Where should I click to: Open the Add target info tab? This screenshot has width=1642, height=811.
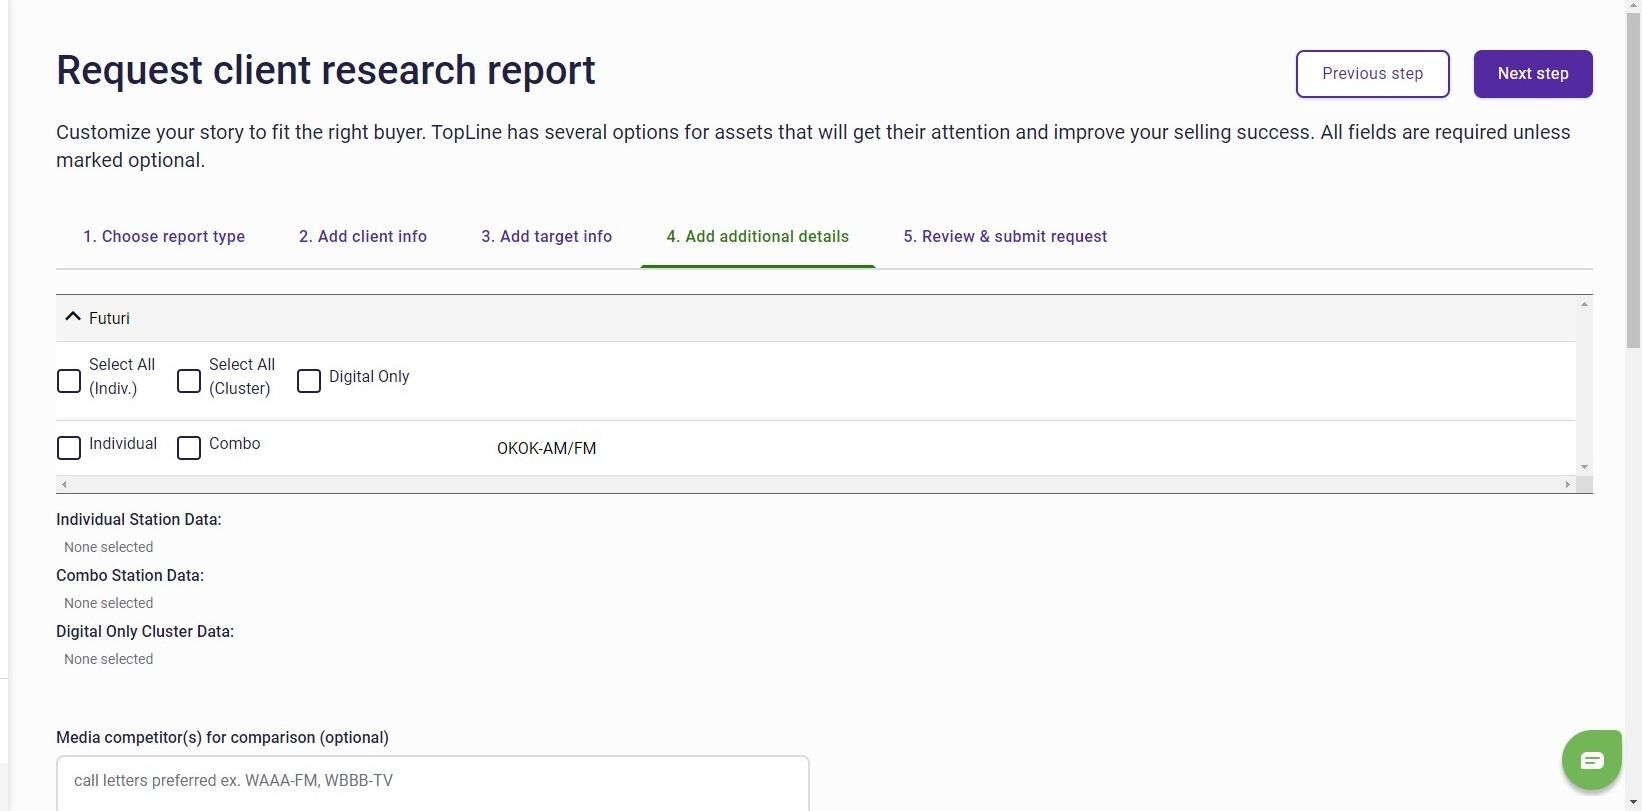546,237
